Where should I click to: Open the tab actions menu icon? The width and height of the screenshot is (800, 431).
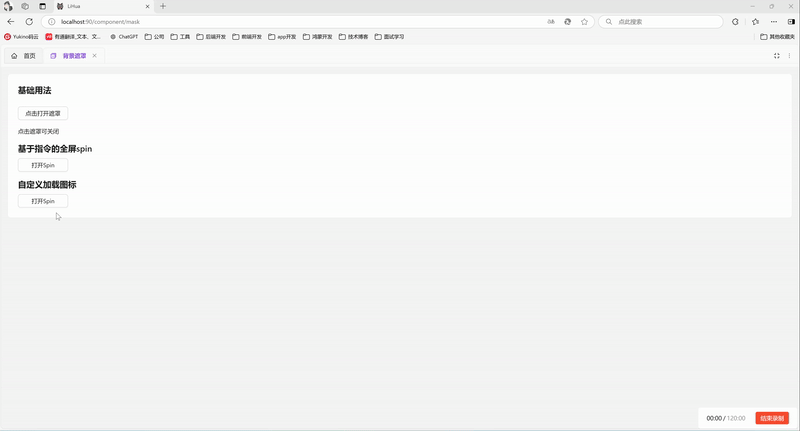click(42, 6)
